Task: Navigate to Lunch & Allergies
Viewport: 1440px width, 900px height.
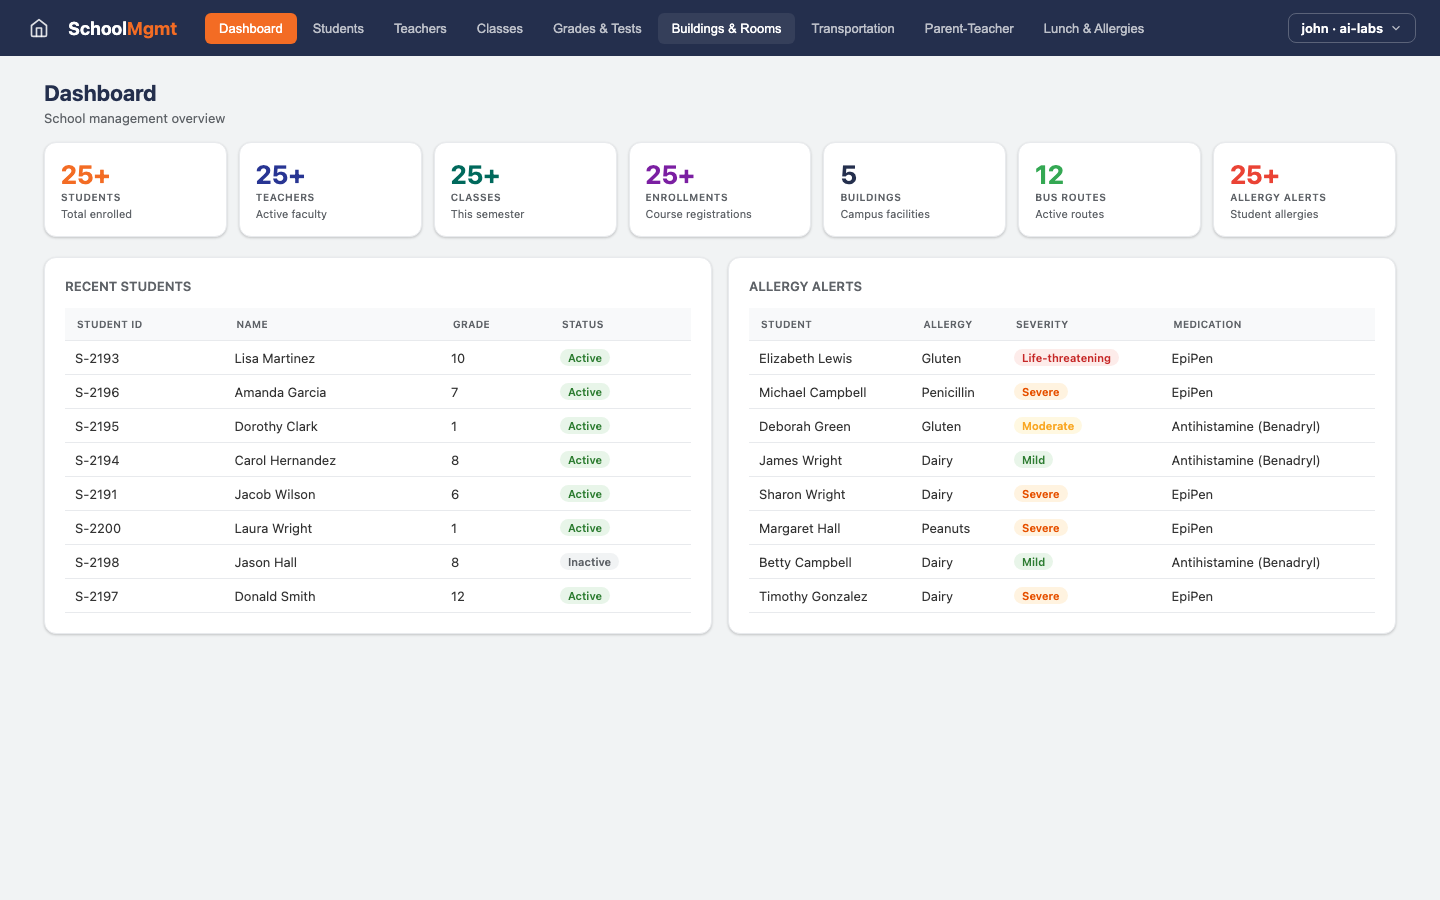Action: coord(1093,28)
